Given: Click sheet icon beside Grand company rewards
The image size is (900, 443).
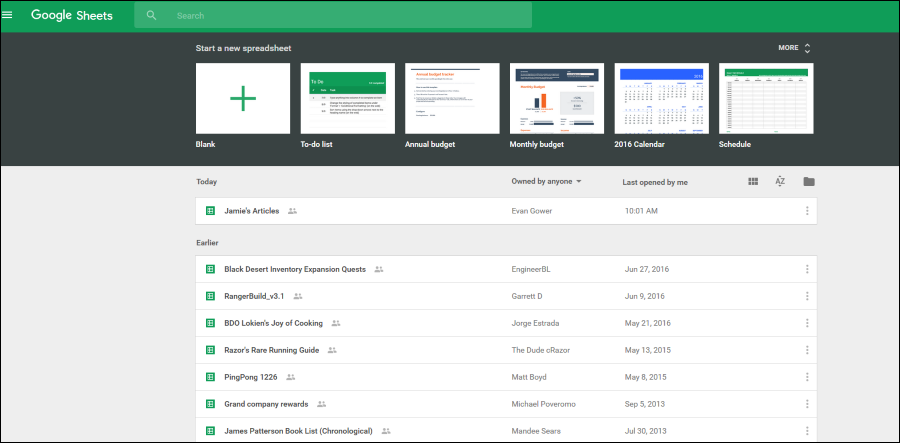Looking at the screenshot, I should (210, 404).
